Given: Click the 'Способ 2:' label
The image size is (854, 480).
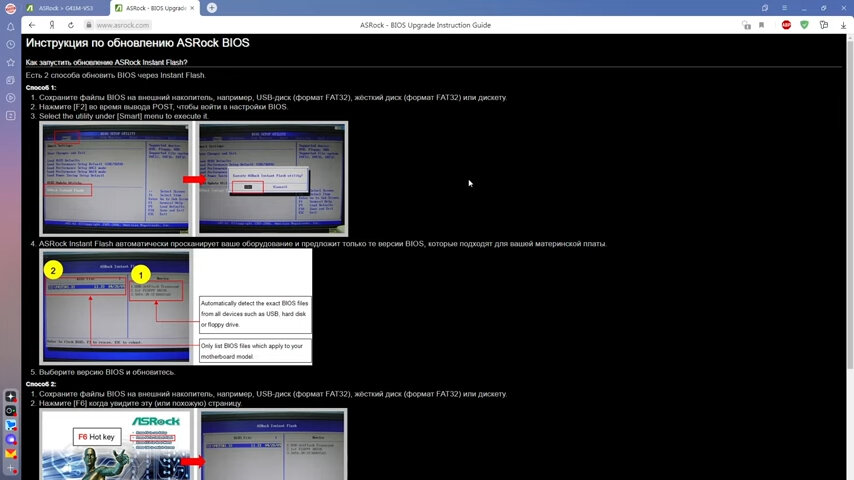Looking at the screenshot, I should pos(41,384).
